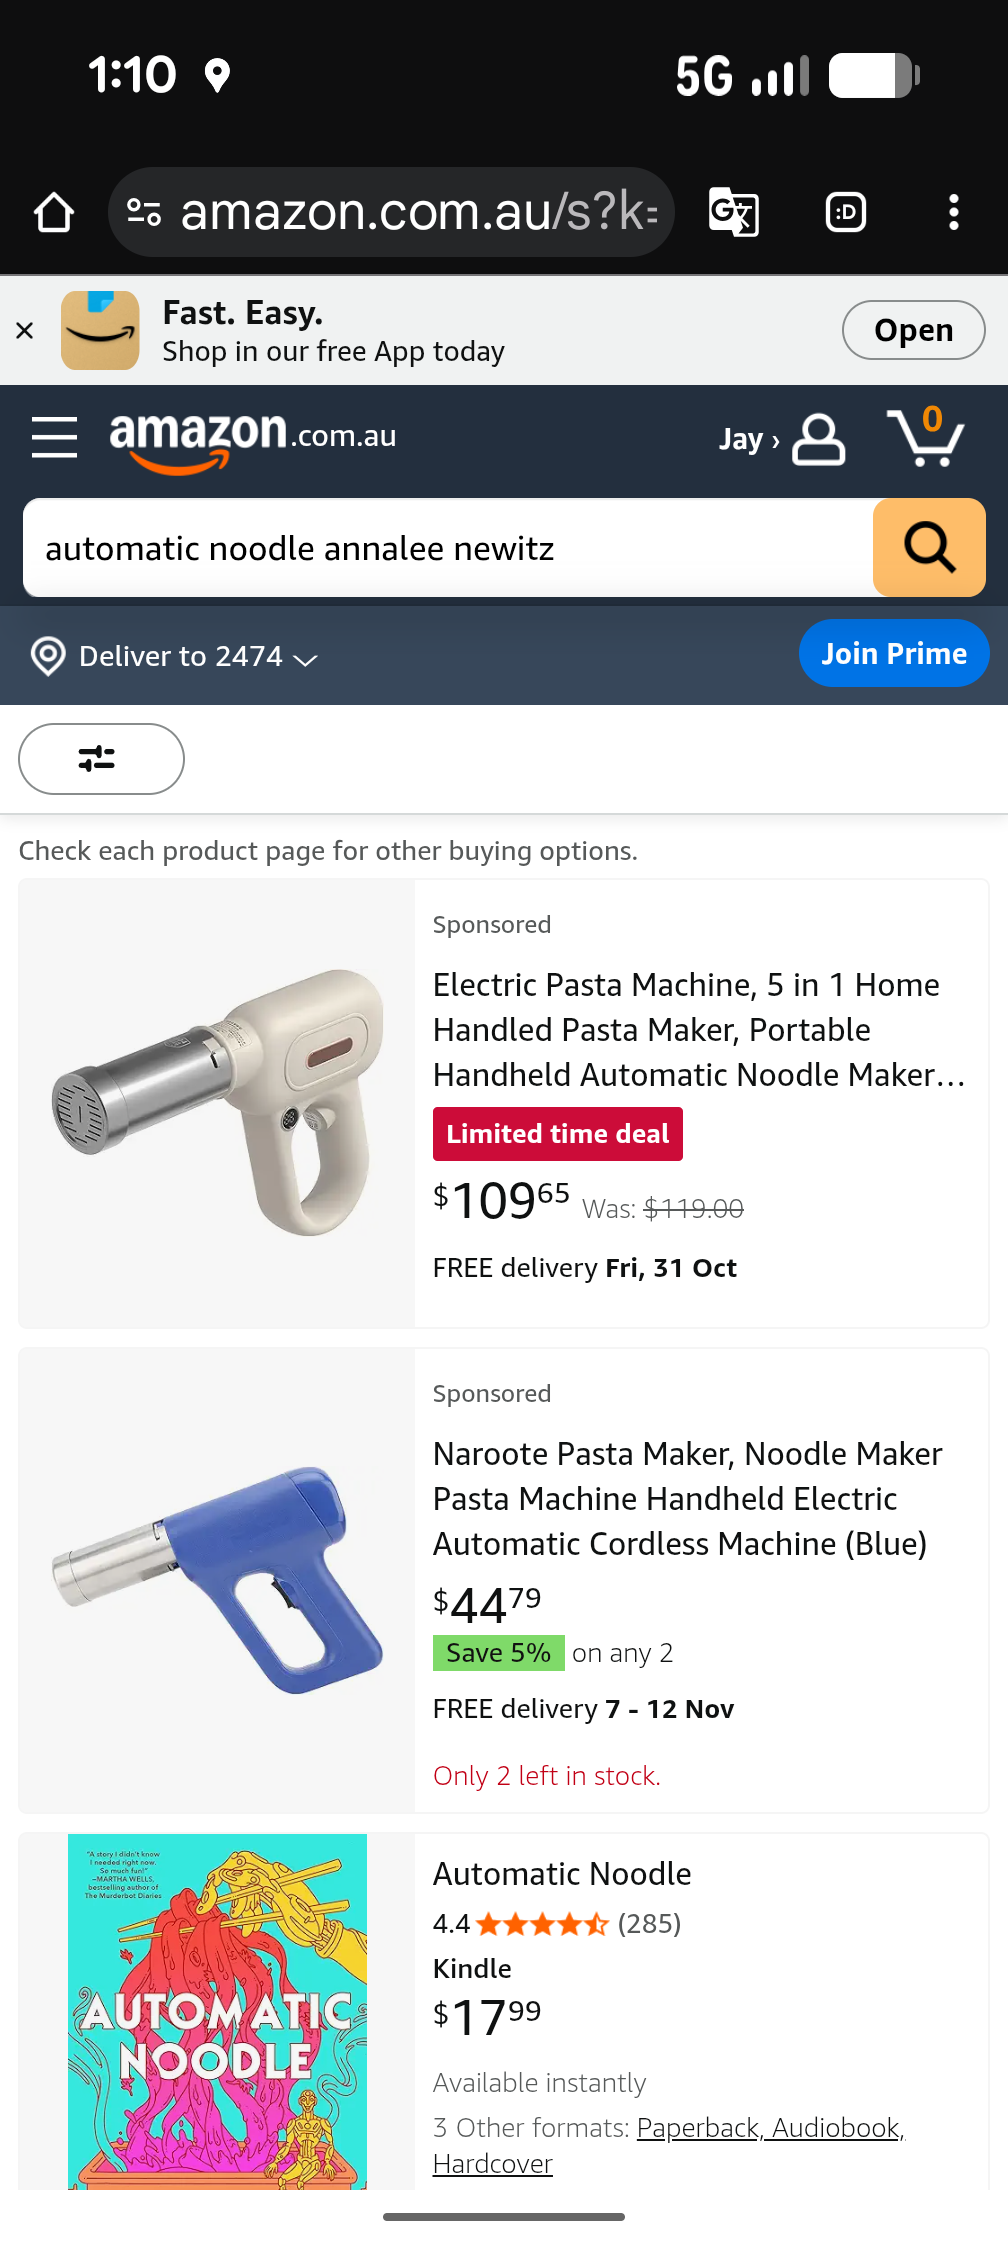The height and width of the screenshot is (2244, 1008).
Task: Tap the orange search magnifier button
Action: pyautogui.click(x=929, y=548)
